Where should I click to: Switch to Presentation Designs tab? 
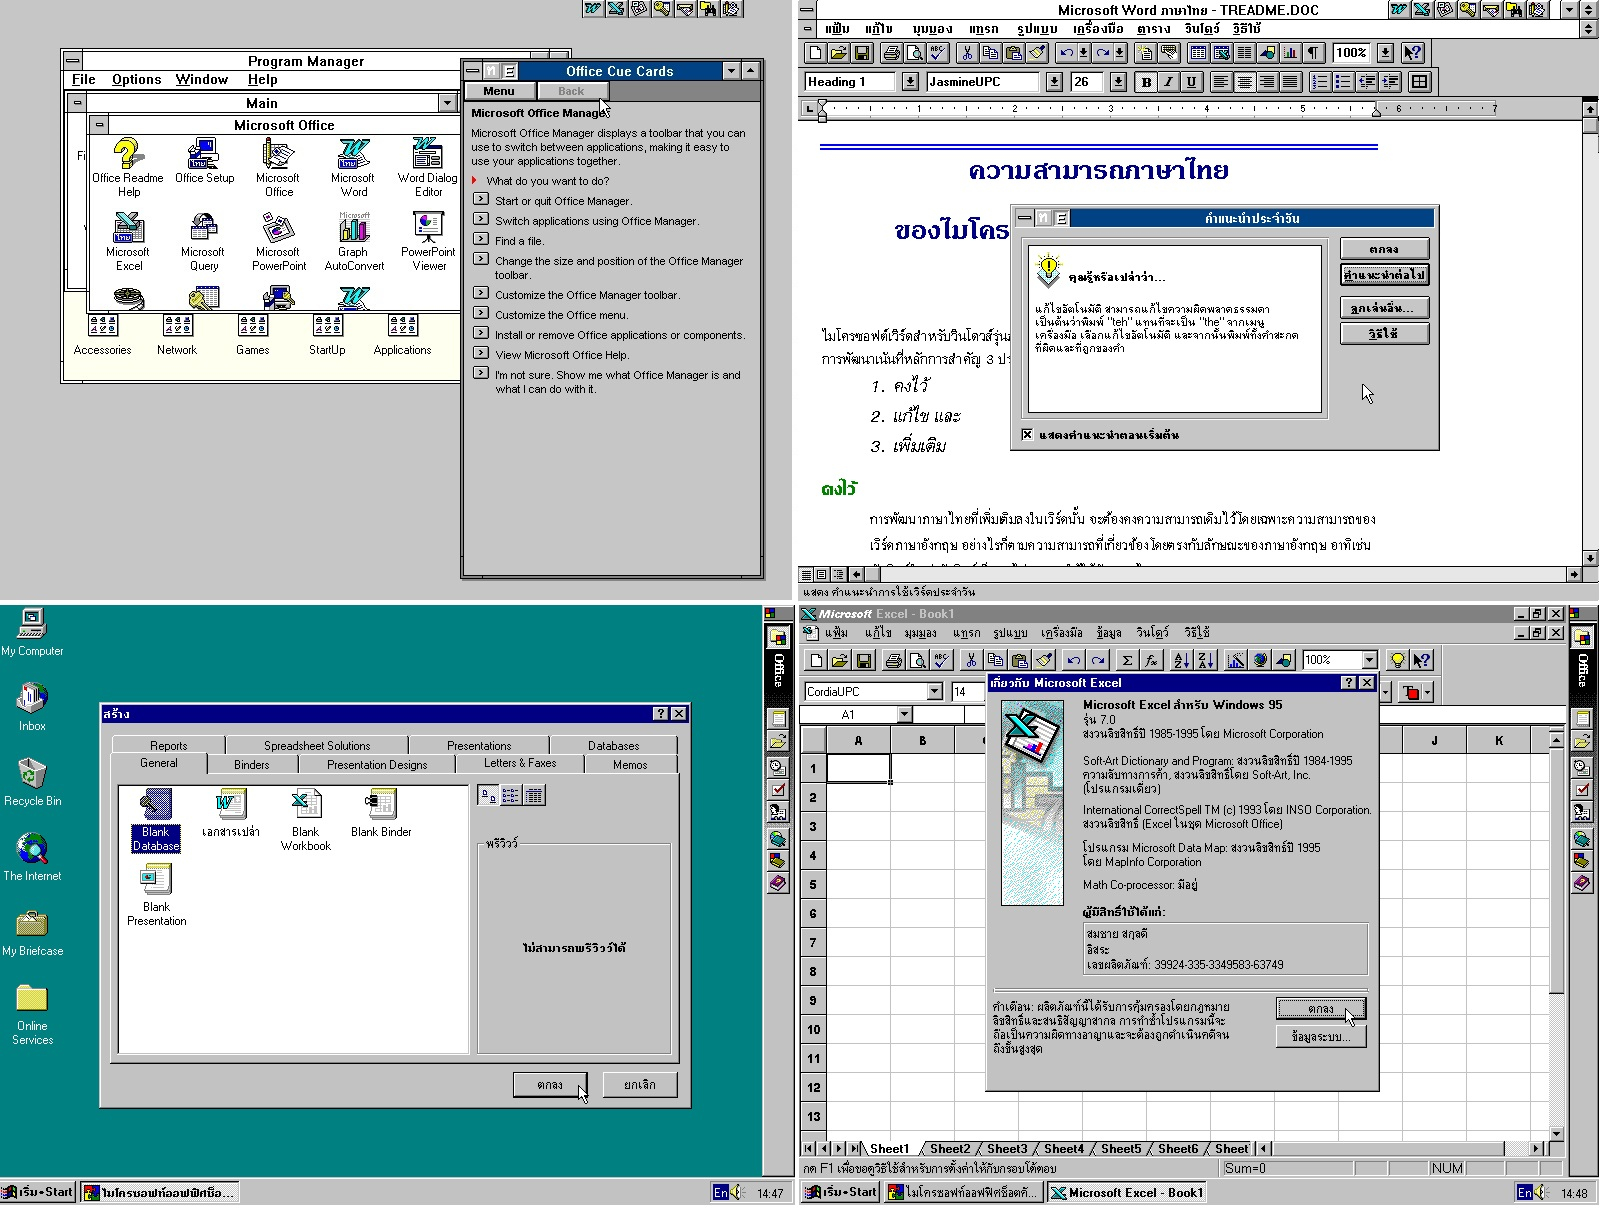pyautogui.click(x=377, y=764)
